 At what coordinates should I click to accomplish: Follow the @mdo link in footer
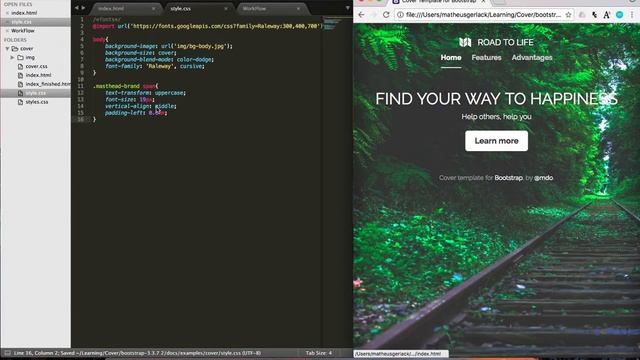pos(544,178)
